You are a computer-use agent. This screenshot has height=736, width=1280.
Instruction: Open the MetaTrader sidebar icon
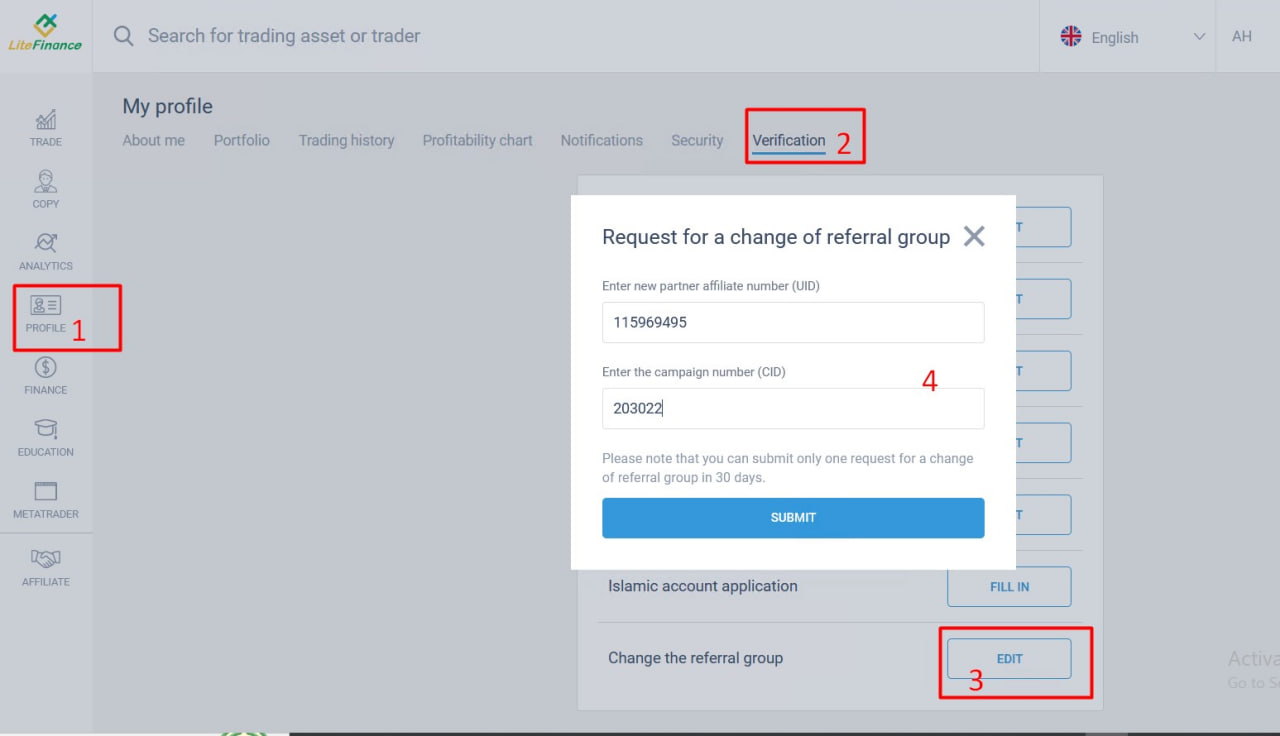click(46, 492)
